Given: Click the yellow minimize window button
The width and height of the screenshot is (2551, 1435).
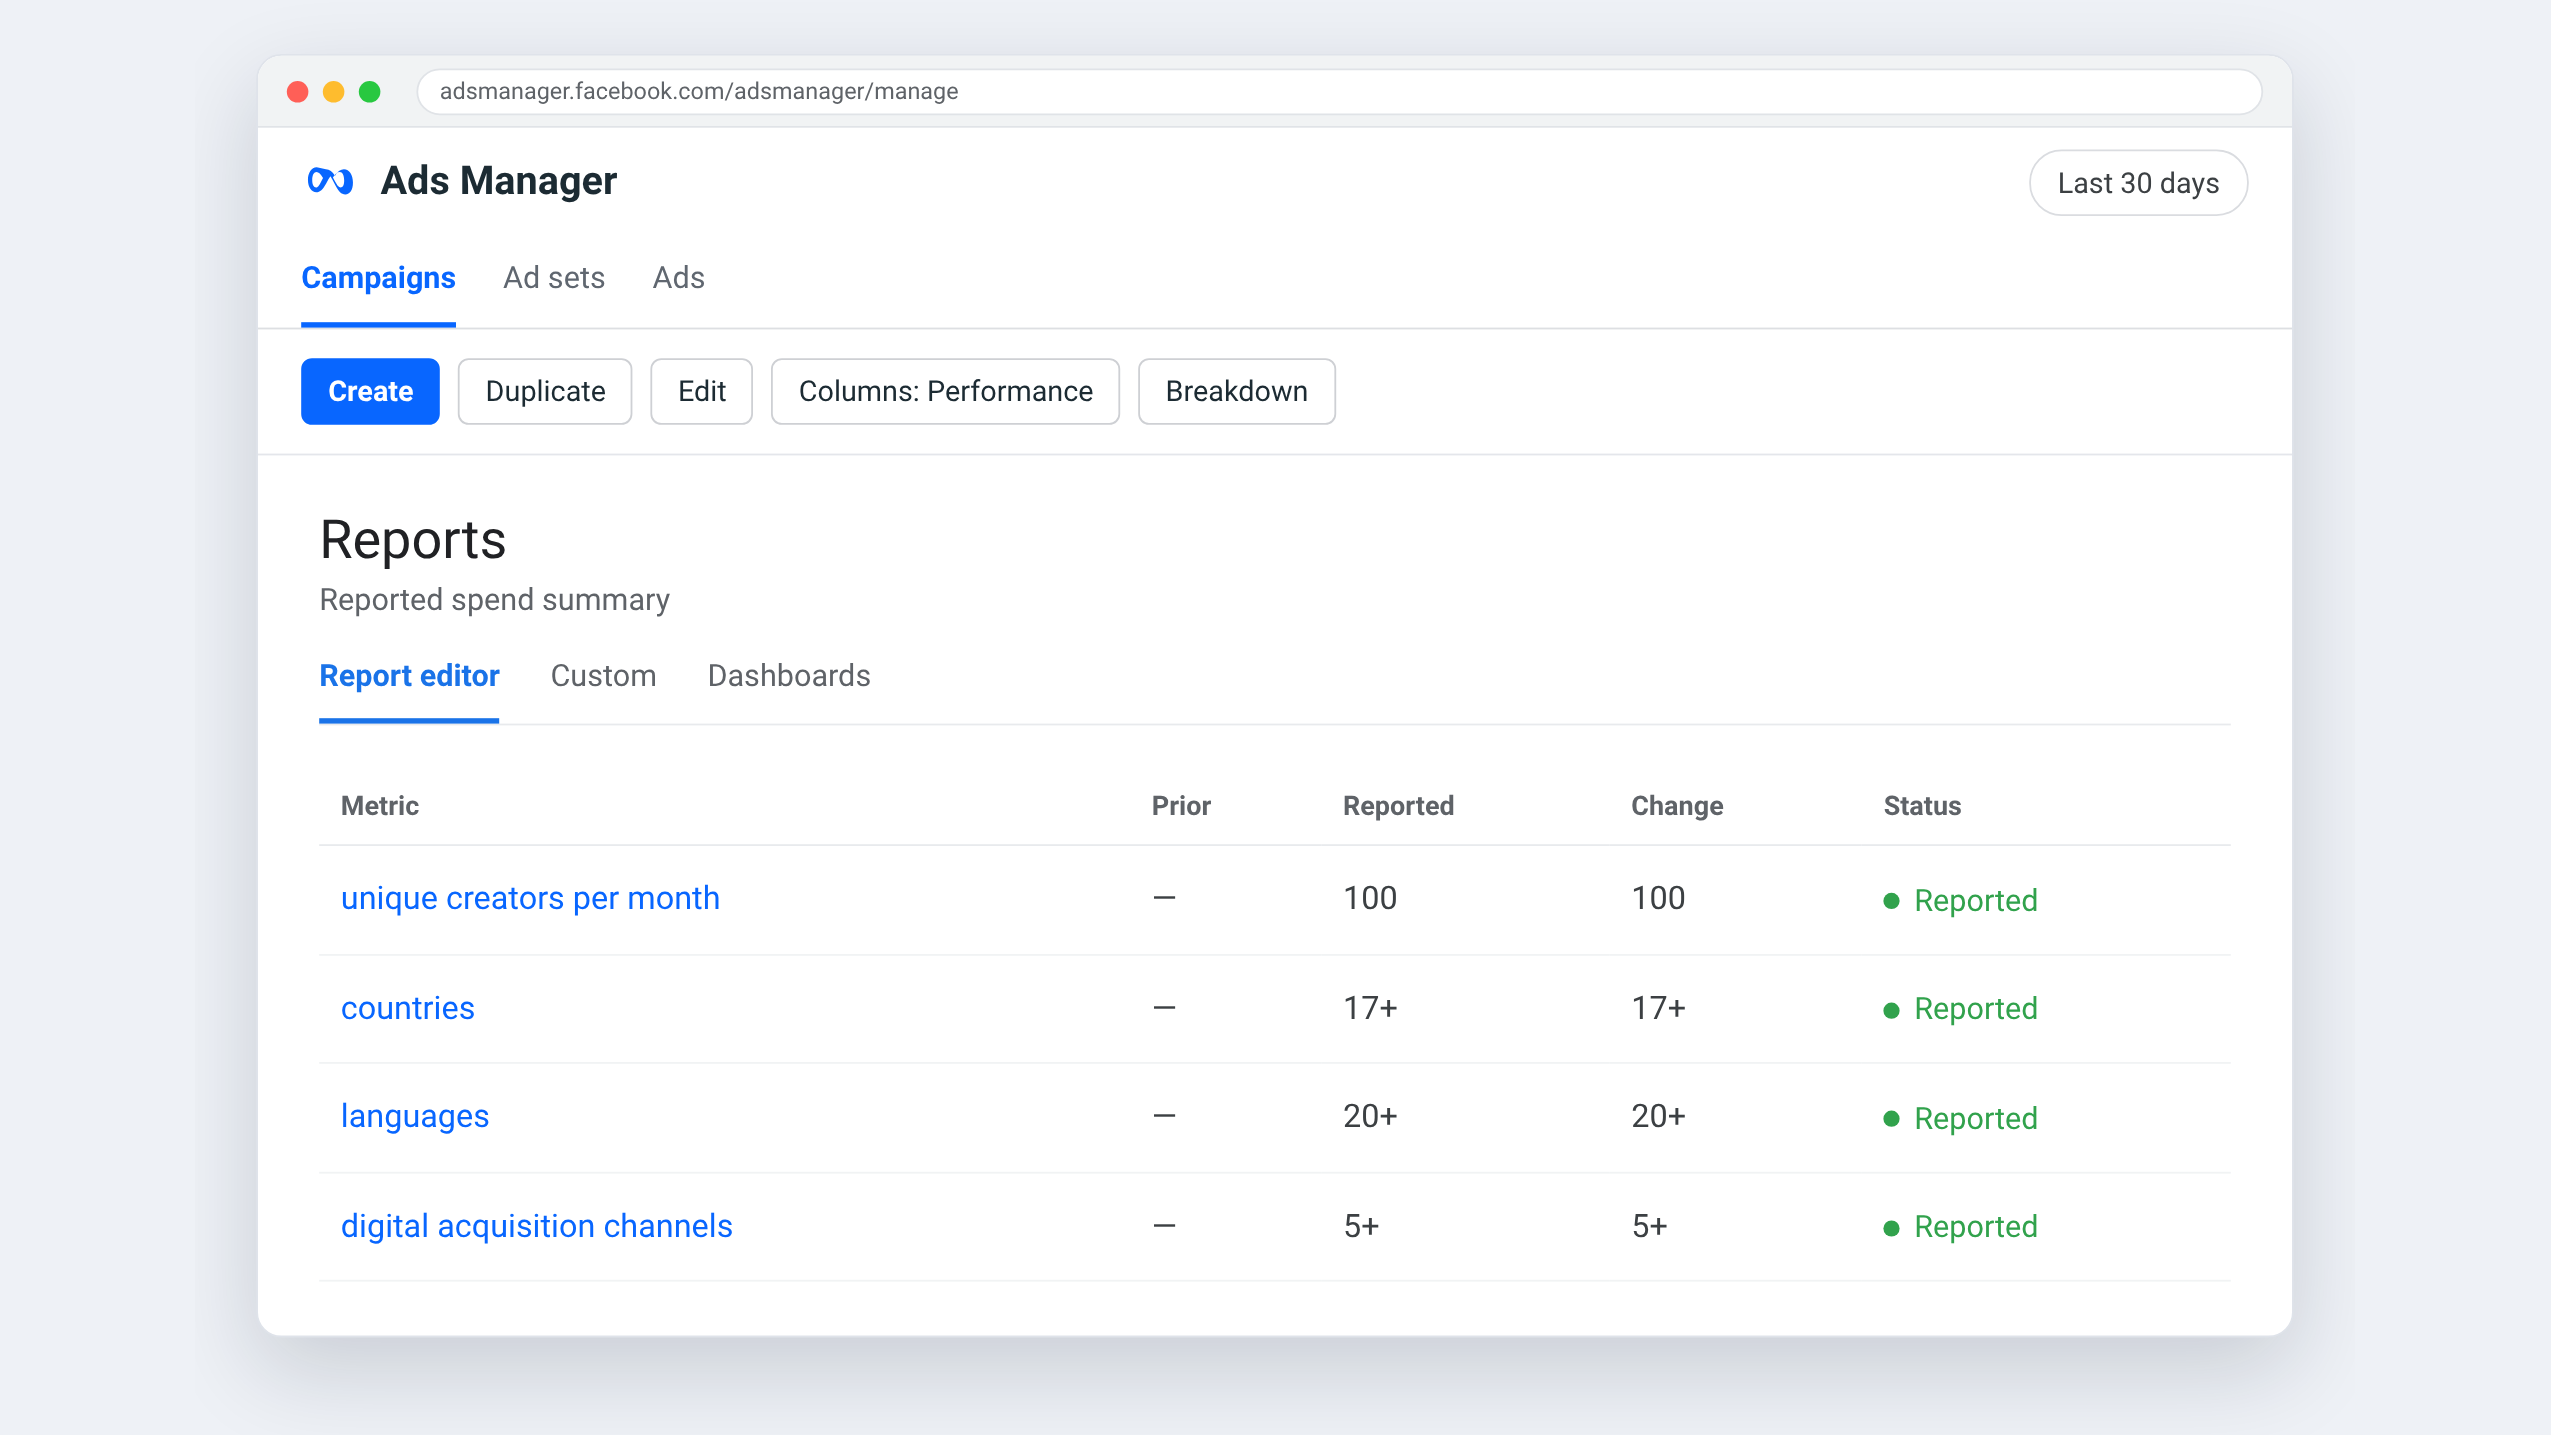Looking at the screenshot, I should [x=334, y=92].
